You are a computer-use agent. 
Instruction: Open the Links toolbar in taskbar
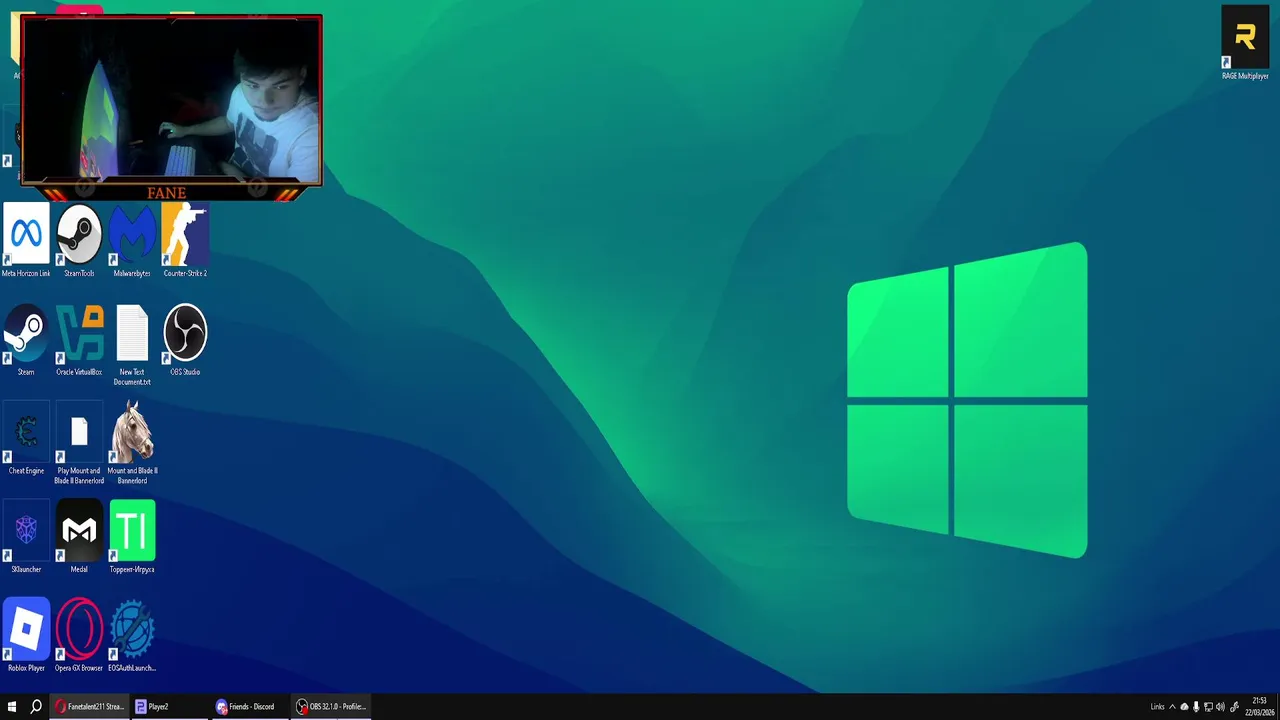click(1157, 707)
